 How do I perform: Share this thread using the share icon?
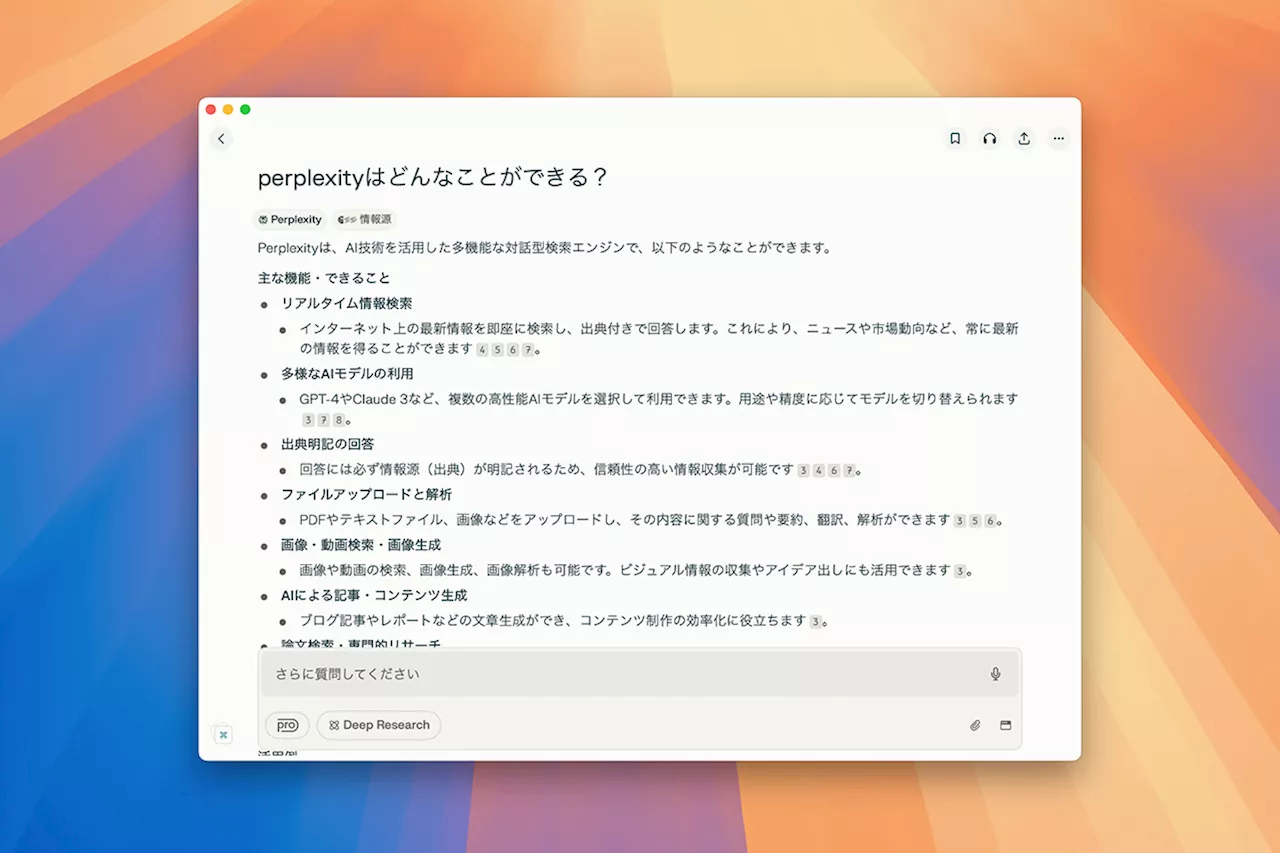pos(1024,139)
